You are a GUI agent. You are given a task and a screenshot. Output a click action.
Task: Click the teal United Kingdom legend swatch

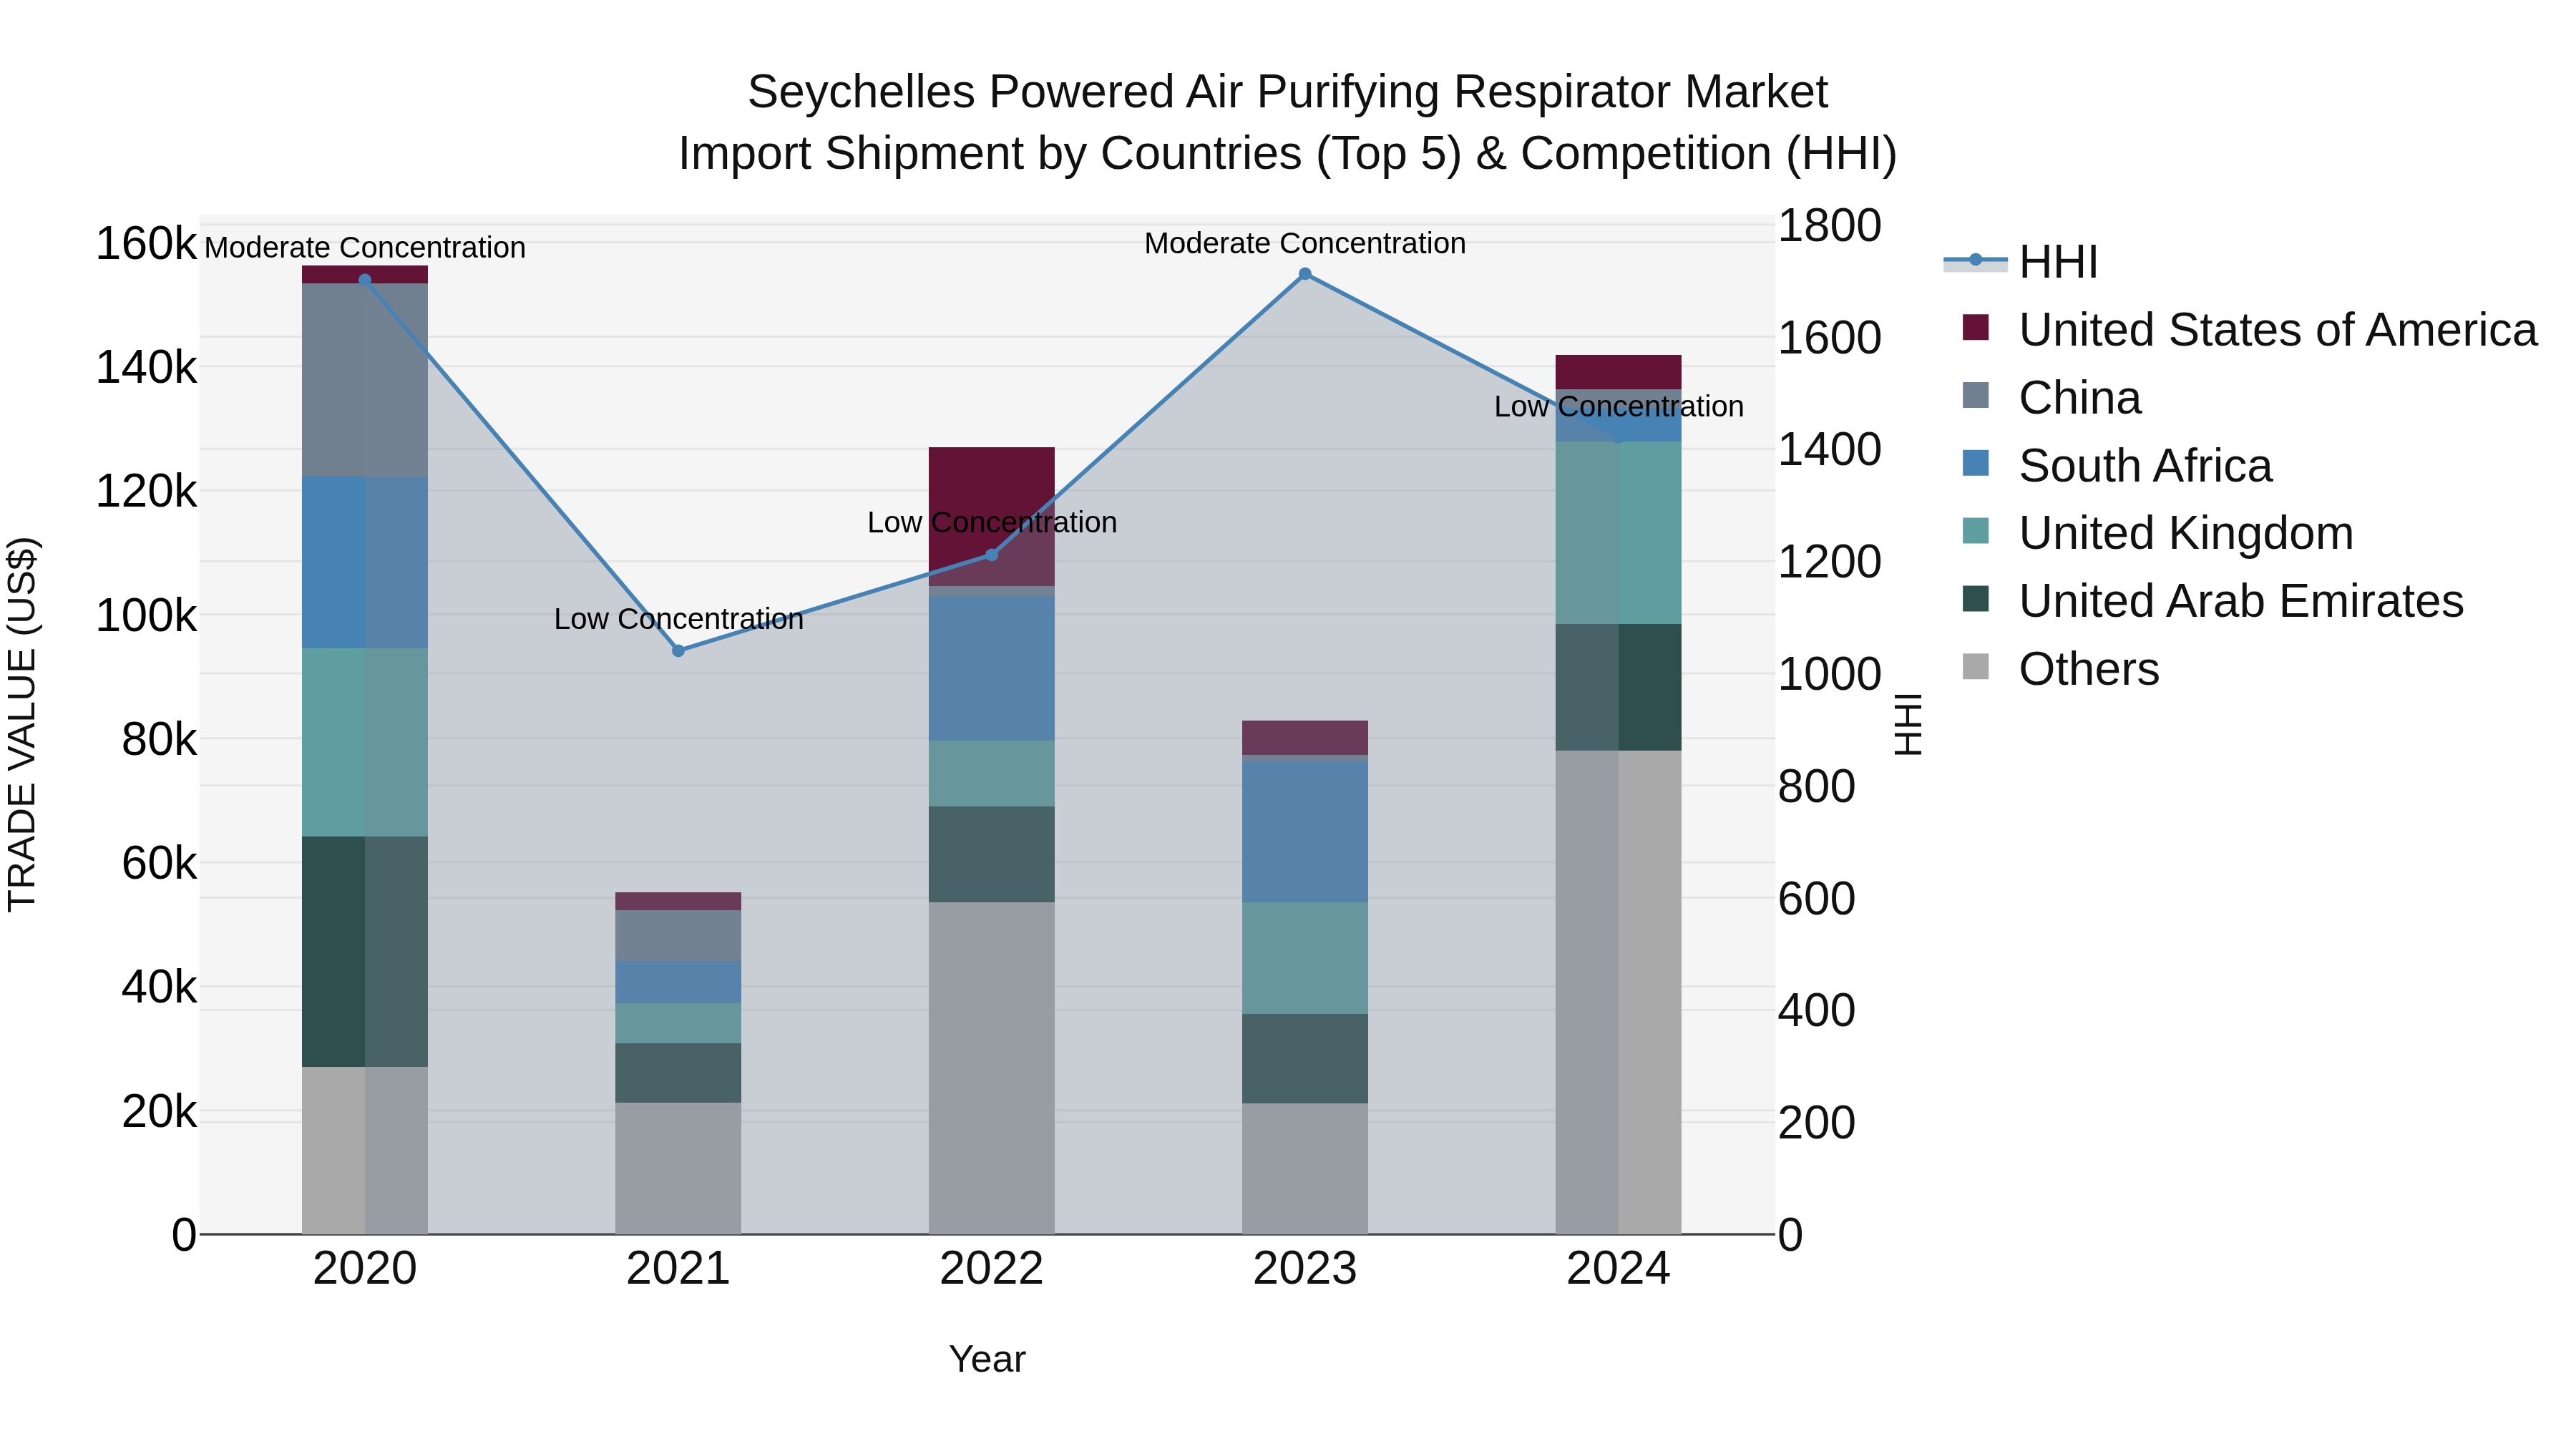(1976, 531)
